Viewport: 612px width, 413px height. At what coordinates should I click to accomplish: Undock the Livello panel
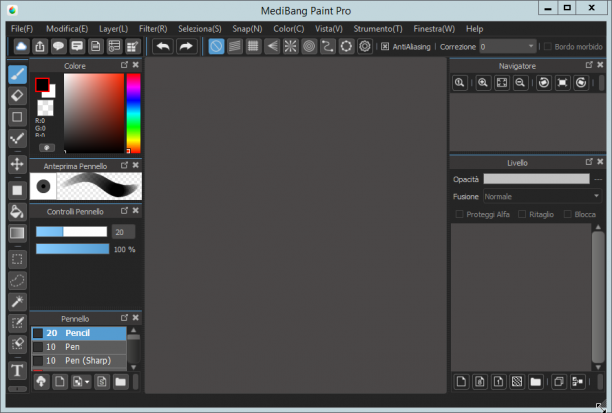pos(589,162)
